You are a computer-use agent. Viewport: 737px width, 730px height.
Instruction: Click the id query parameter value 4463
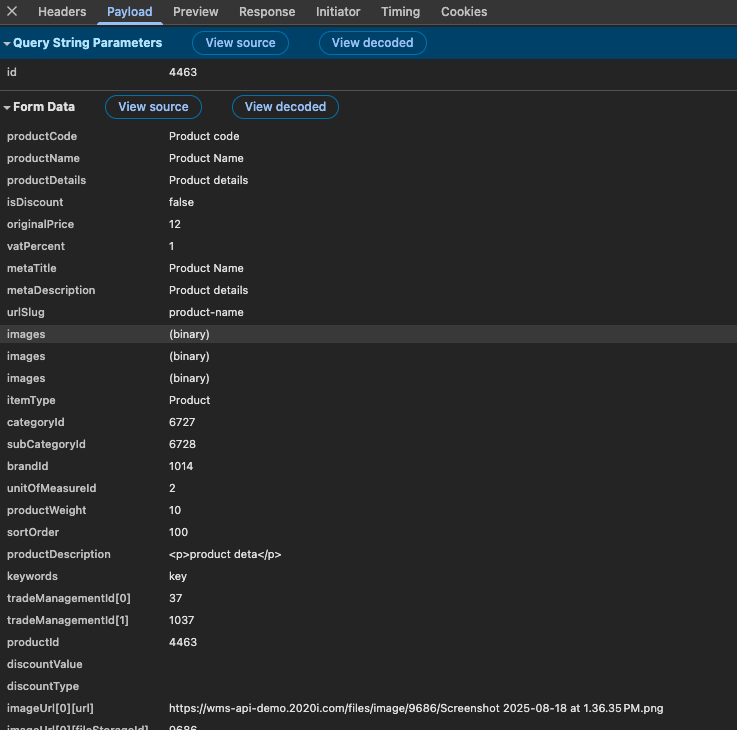[183, 73]
